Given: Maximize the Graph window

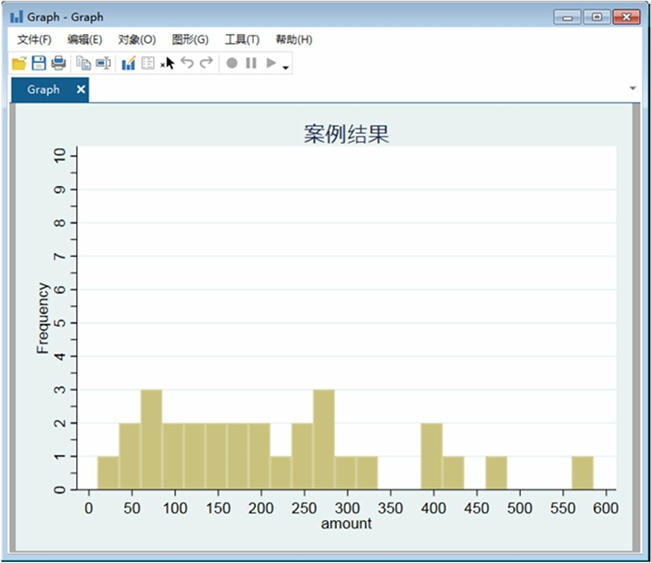Looking at the screenshot, I should point(597,17).
